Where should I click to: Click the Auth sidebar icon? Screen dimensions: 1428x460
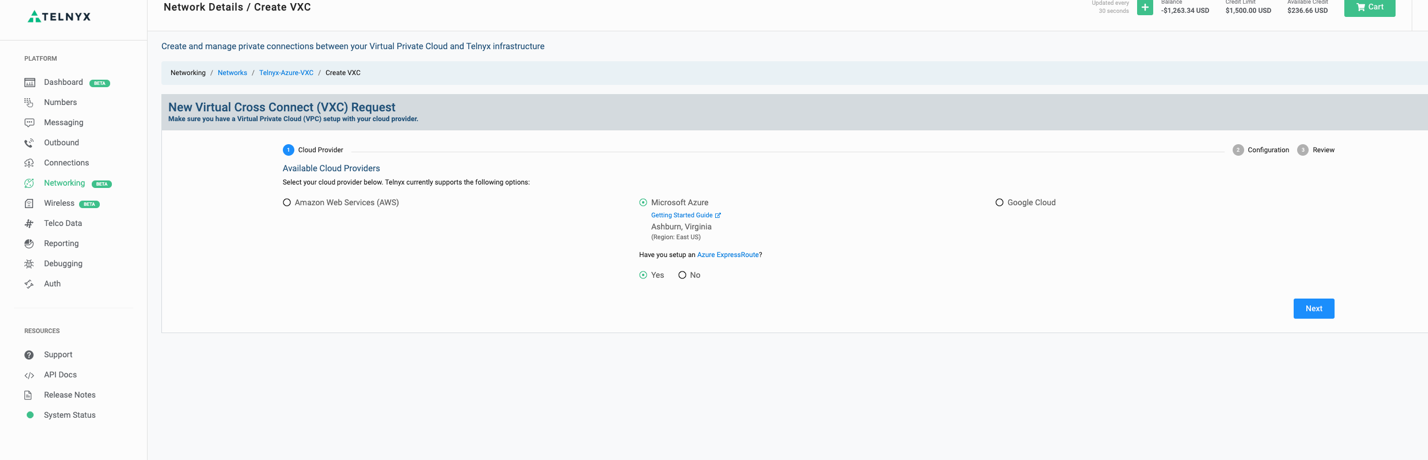coord(29,284)
